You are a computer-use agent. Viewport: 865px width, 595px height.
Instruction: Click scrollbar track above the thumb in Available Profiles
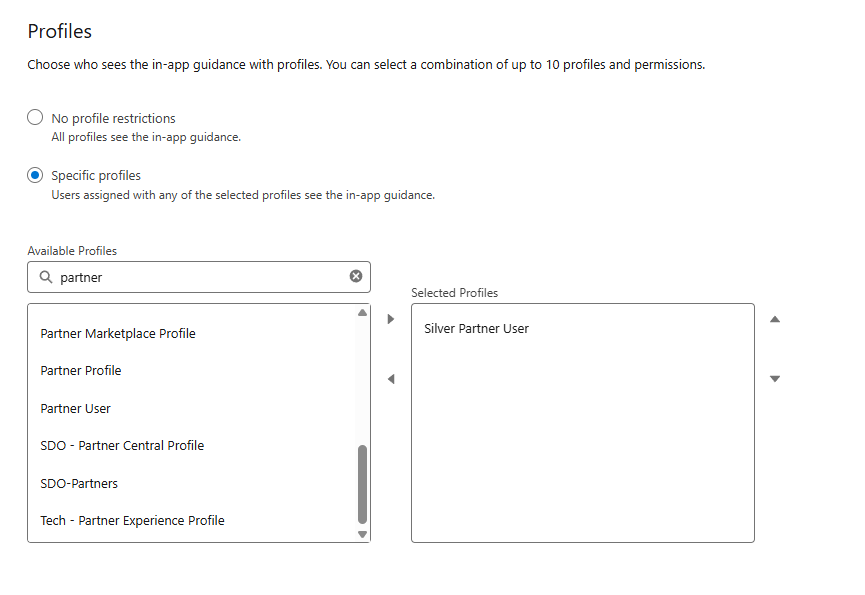[362, 380]
